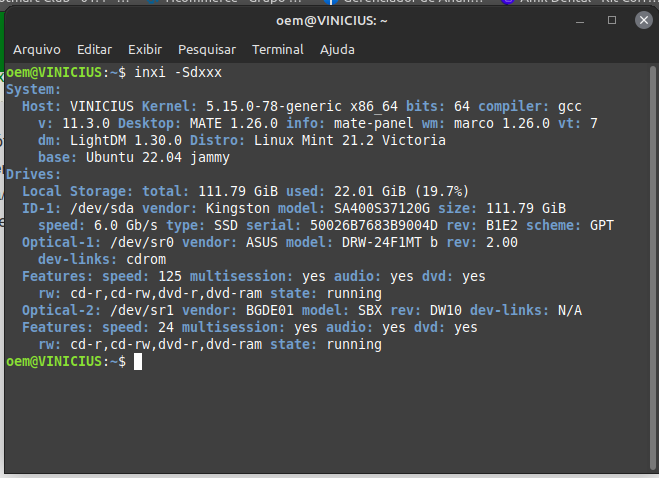
Task: Click the 'MATE 1.26.0' desktop value
Action: [x=234, y=124]
